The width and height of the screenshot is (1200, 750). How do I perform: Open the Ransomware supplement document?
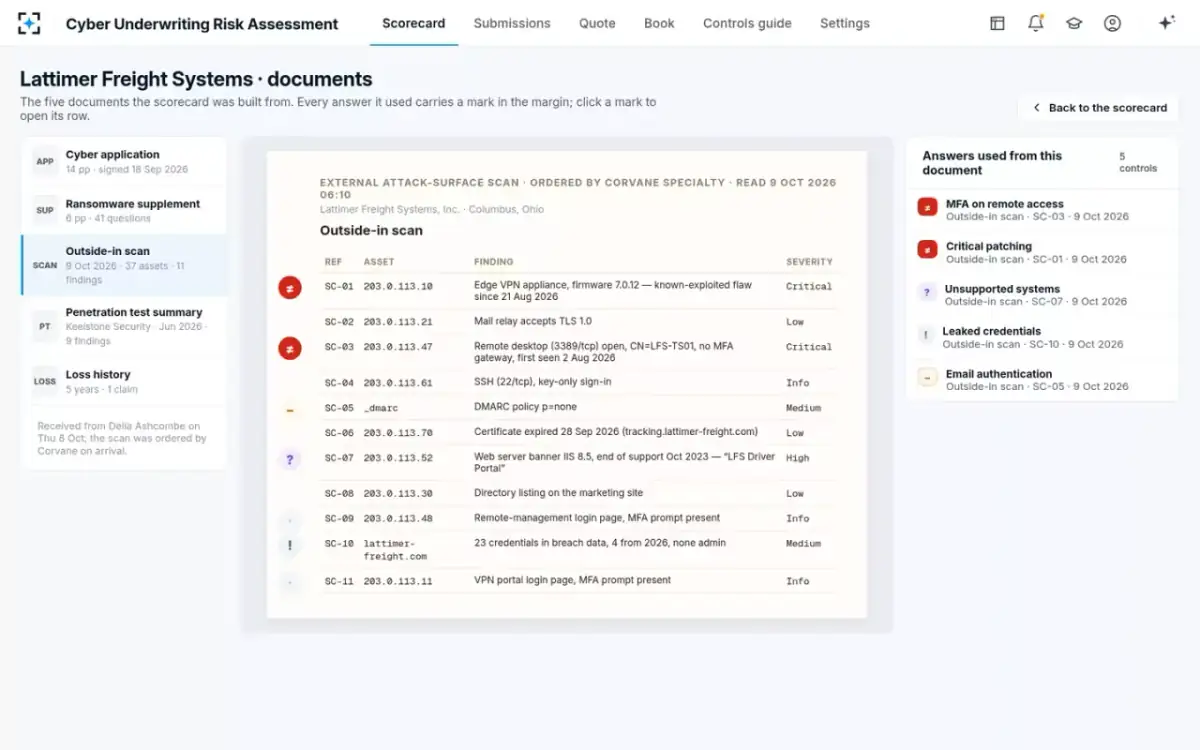click(x=124, y=211)
